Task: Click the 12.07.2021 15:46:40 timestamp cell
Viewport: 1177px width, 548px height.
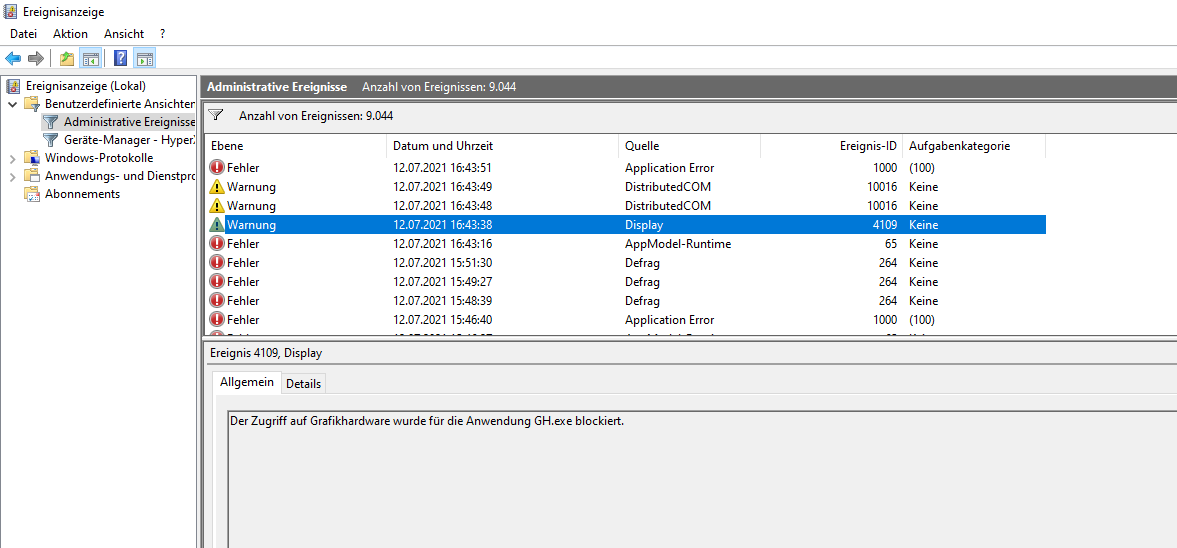Action: 442,320
